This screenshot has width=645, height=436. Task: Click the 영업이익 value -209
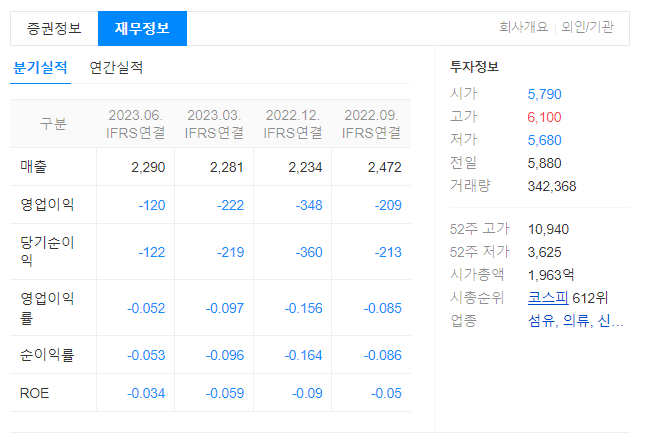pos(388,205)
